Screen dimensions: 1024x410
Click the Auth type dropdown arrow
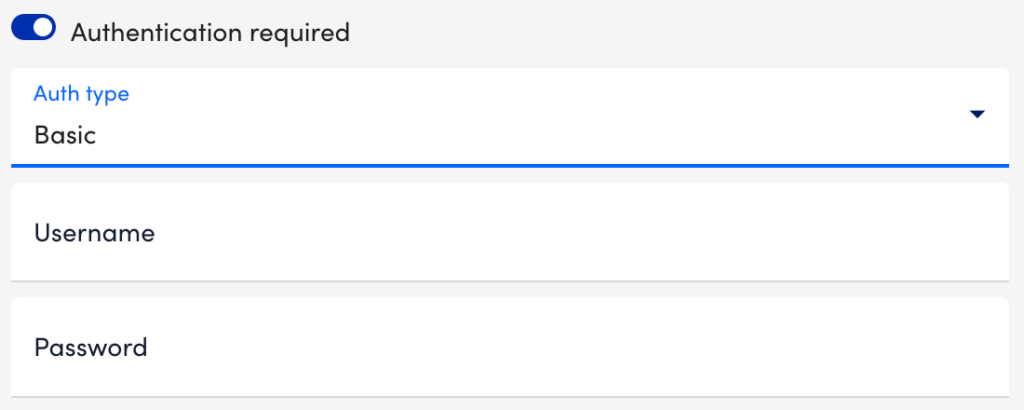pyautogui.click(x=978, y=115)
